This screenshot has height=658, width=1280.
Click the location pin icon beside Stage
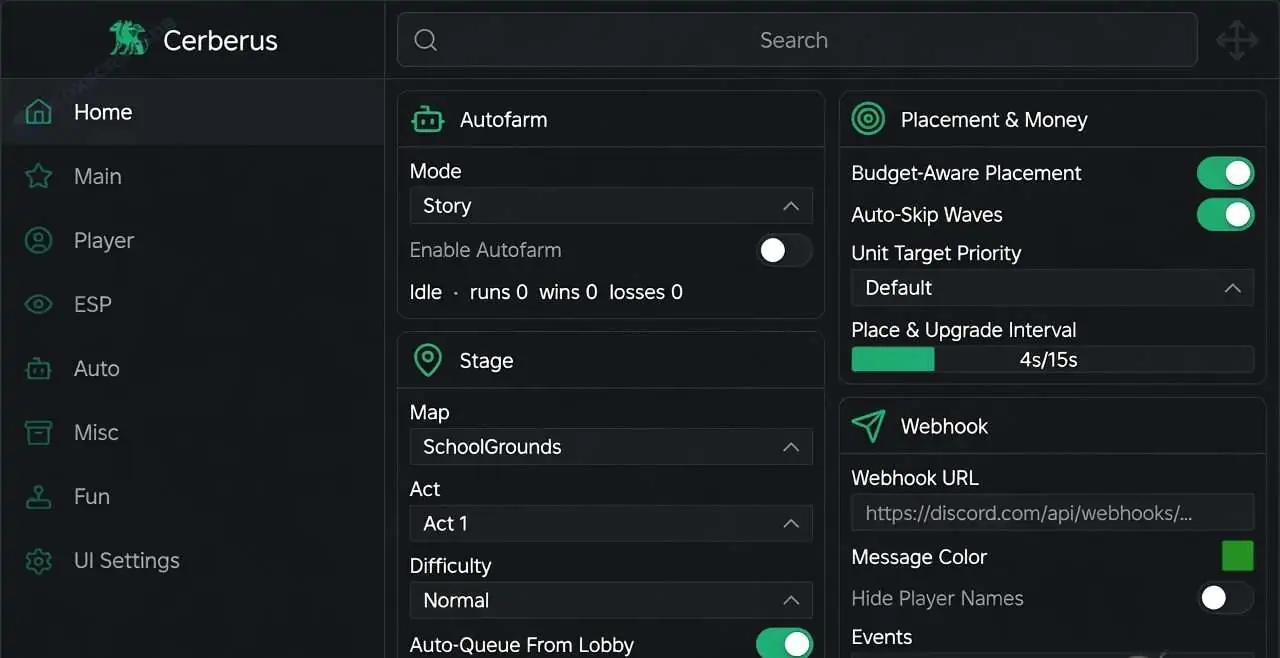click(428, 361)
